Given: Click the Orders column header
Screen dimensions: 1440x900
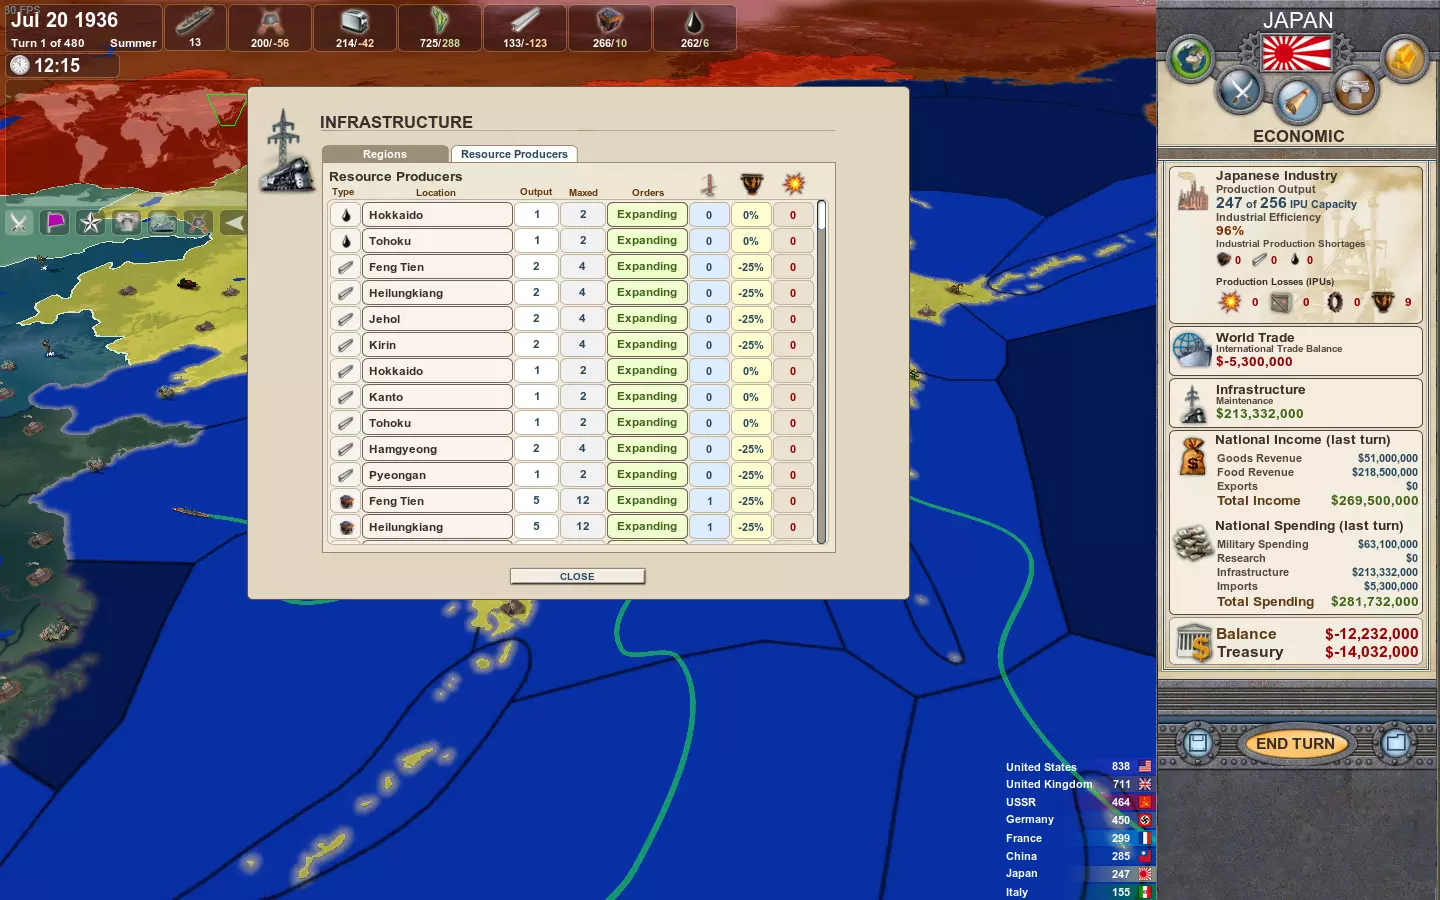Looking at the screenshot, I should tap(648, 193).
